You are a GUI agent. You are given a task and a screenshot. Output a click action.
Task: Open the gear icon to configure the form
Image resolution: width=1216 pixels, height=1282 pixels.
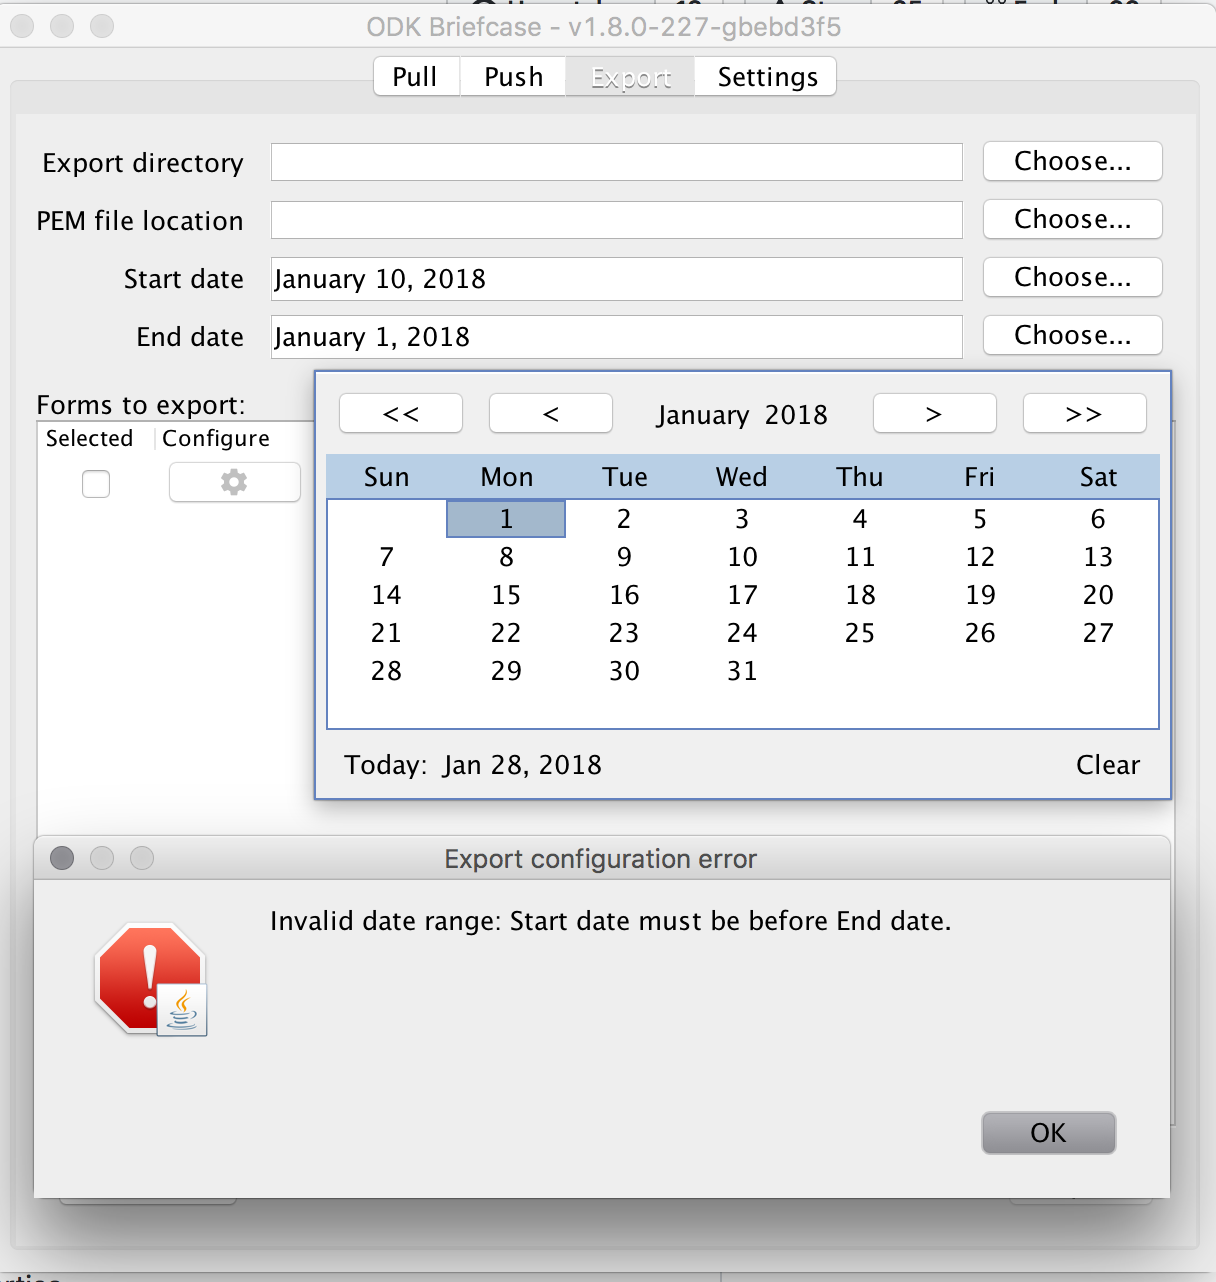pyautogui.click(x=234, y=482)
